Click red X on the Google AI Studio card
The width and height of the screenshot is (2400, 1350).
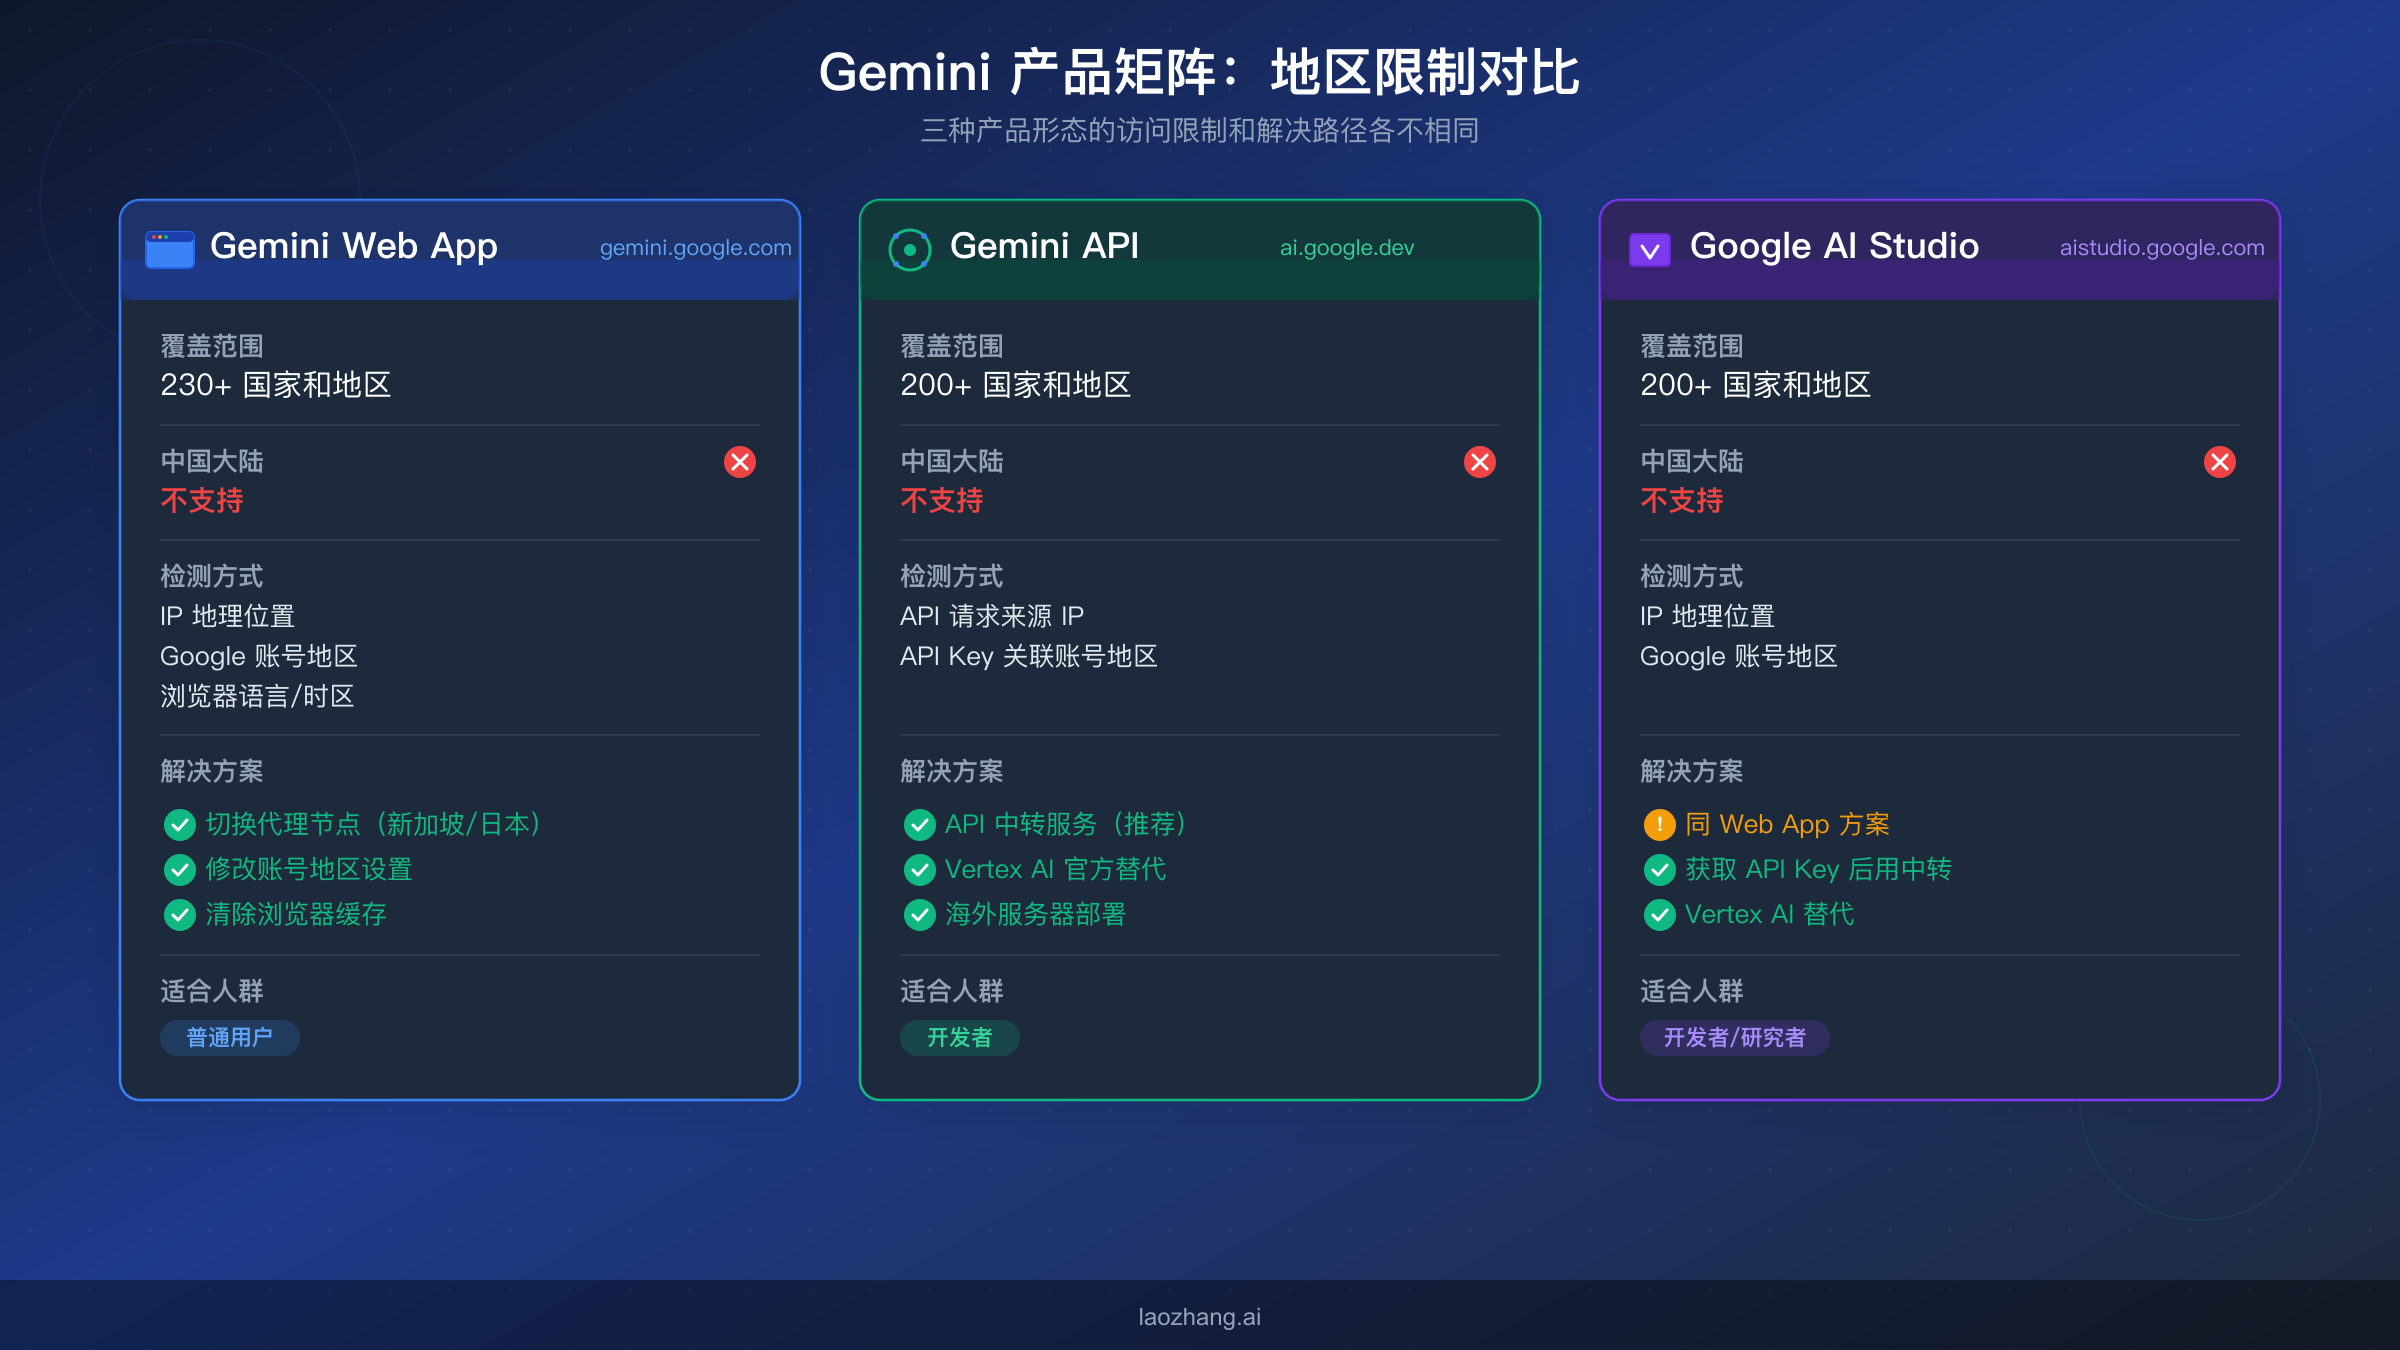(x=2220, y=462)
